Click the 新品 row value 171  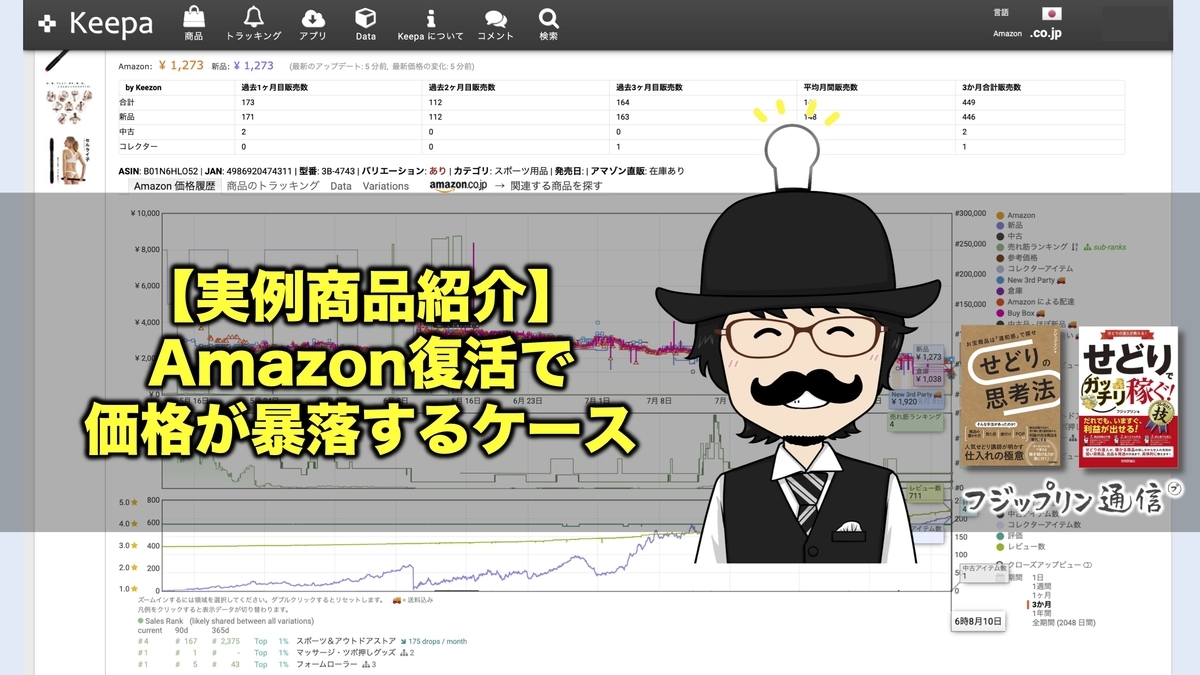248,117
